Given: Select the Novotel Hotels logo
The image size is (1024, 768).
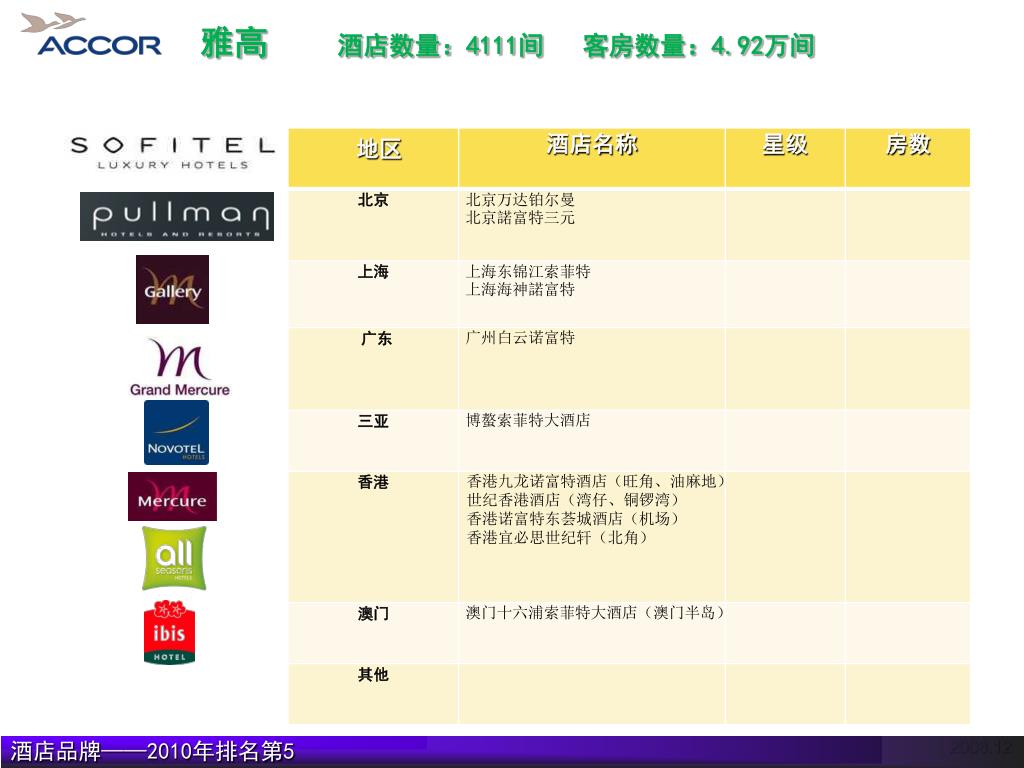Looking at the screenshot, I should pos(176,432).
